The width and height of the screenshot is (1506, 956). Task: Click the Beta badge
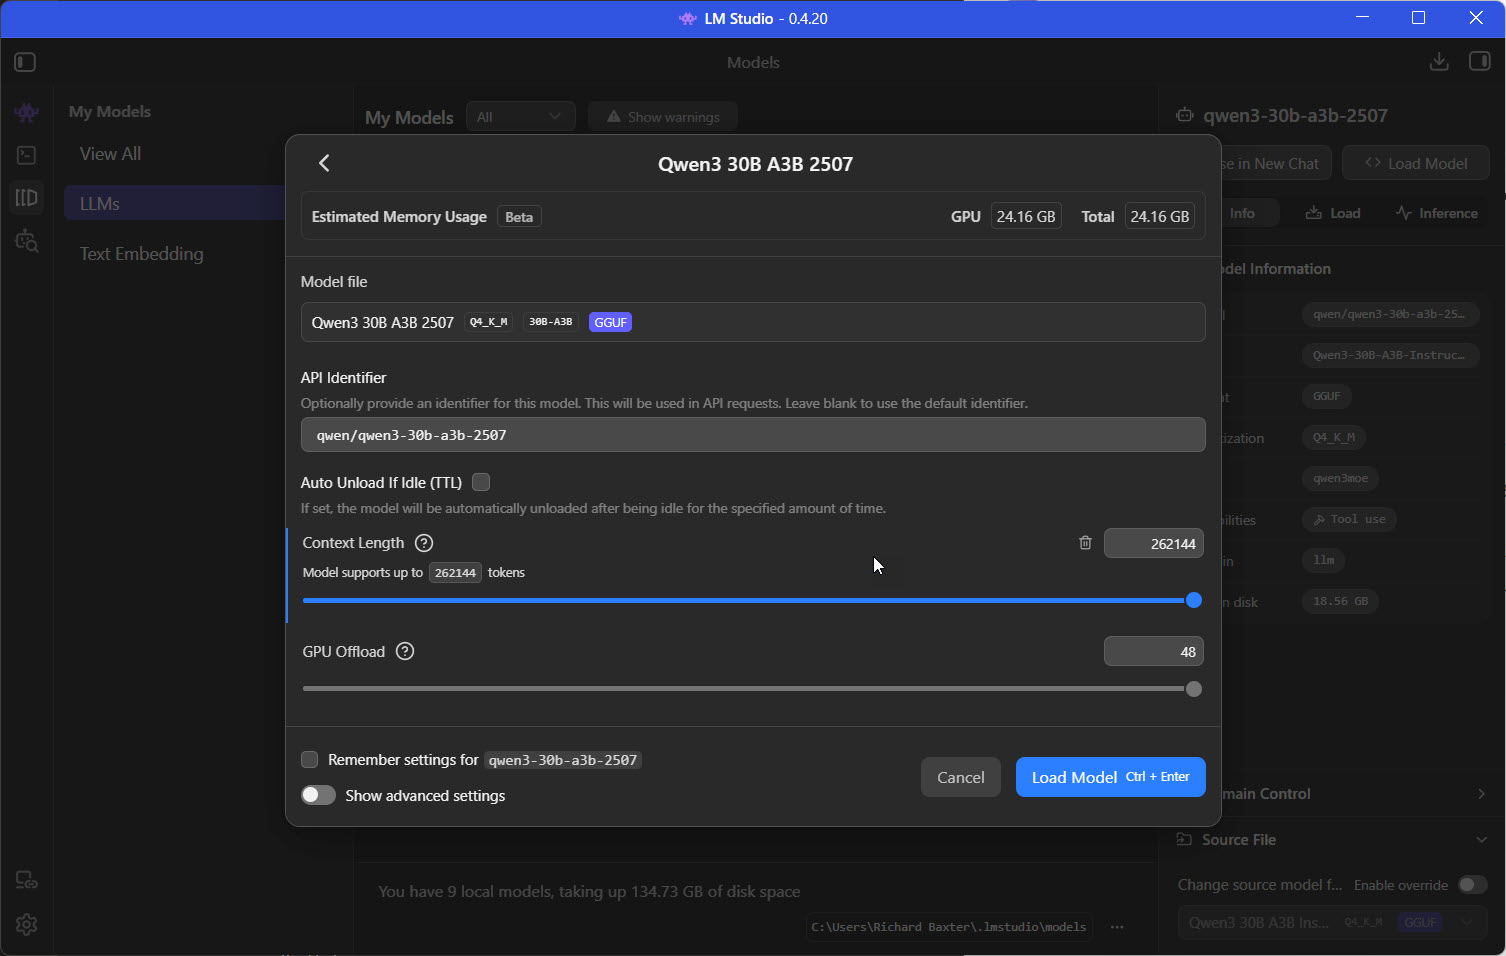(x=519, y=217)
